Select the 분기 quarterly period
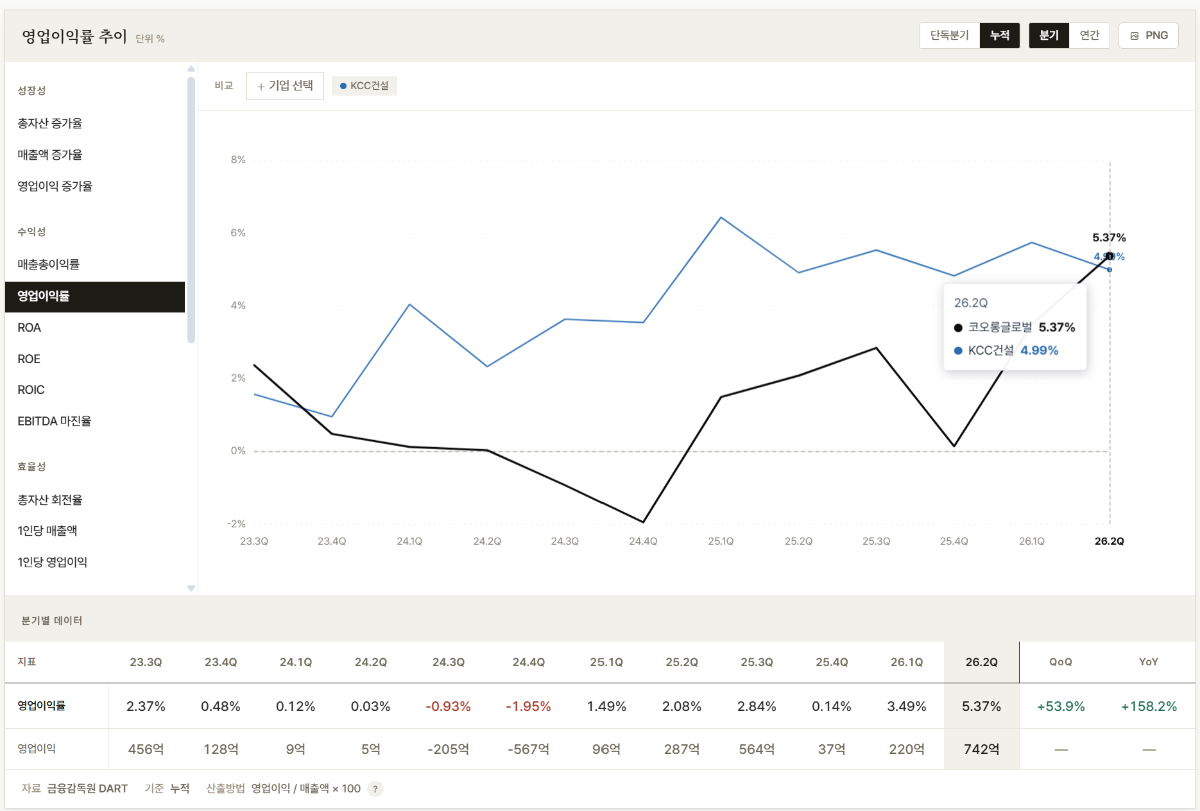Viewport: 1200px width, 811px height. (x=1049, y=35)
